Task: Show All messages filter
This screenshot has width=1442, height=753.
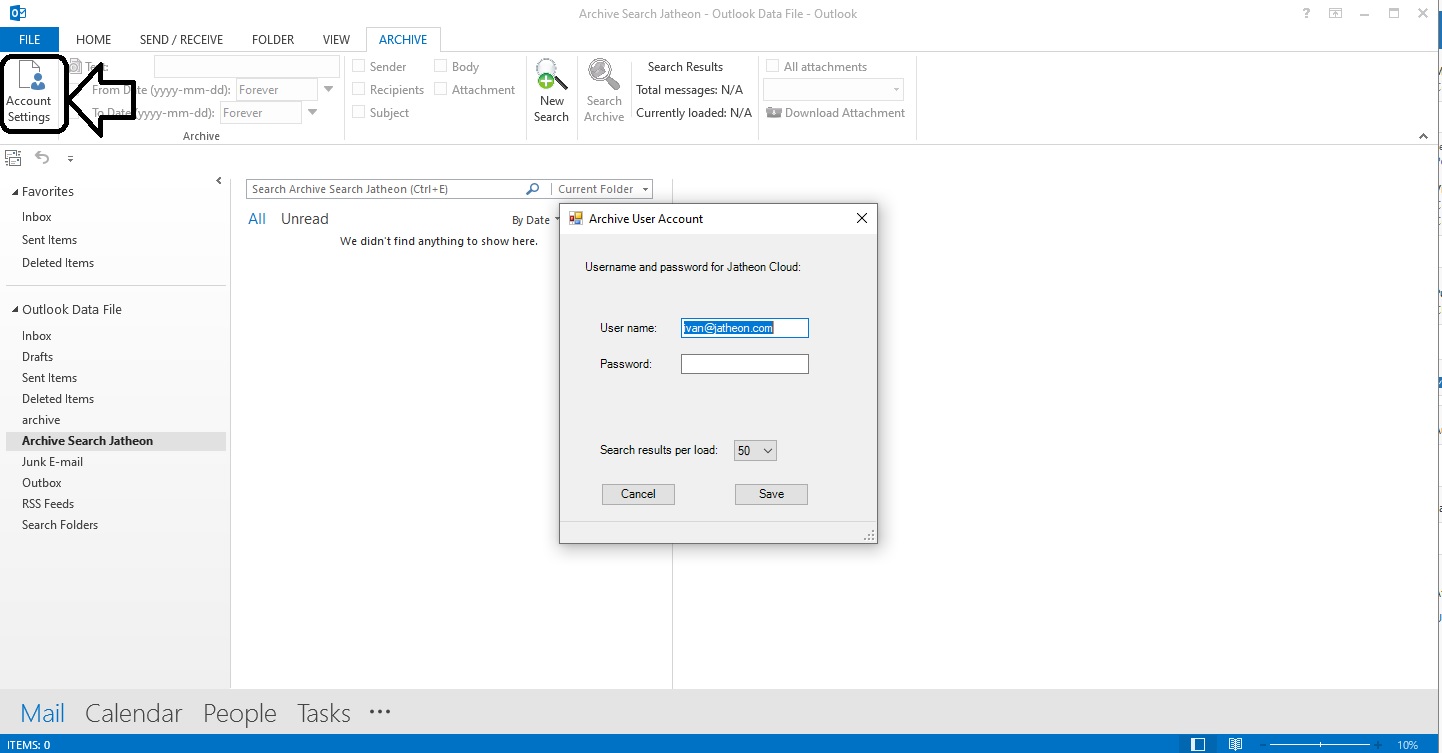Action: [x=257, y=219]
